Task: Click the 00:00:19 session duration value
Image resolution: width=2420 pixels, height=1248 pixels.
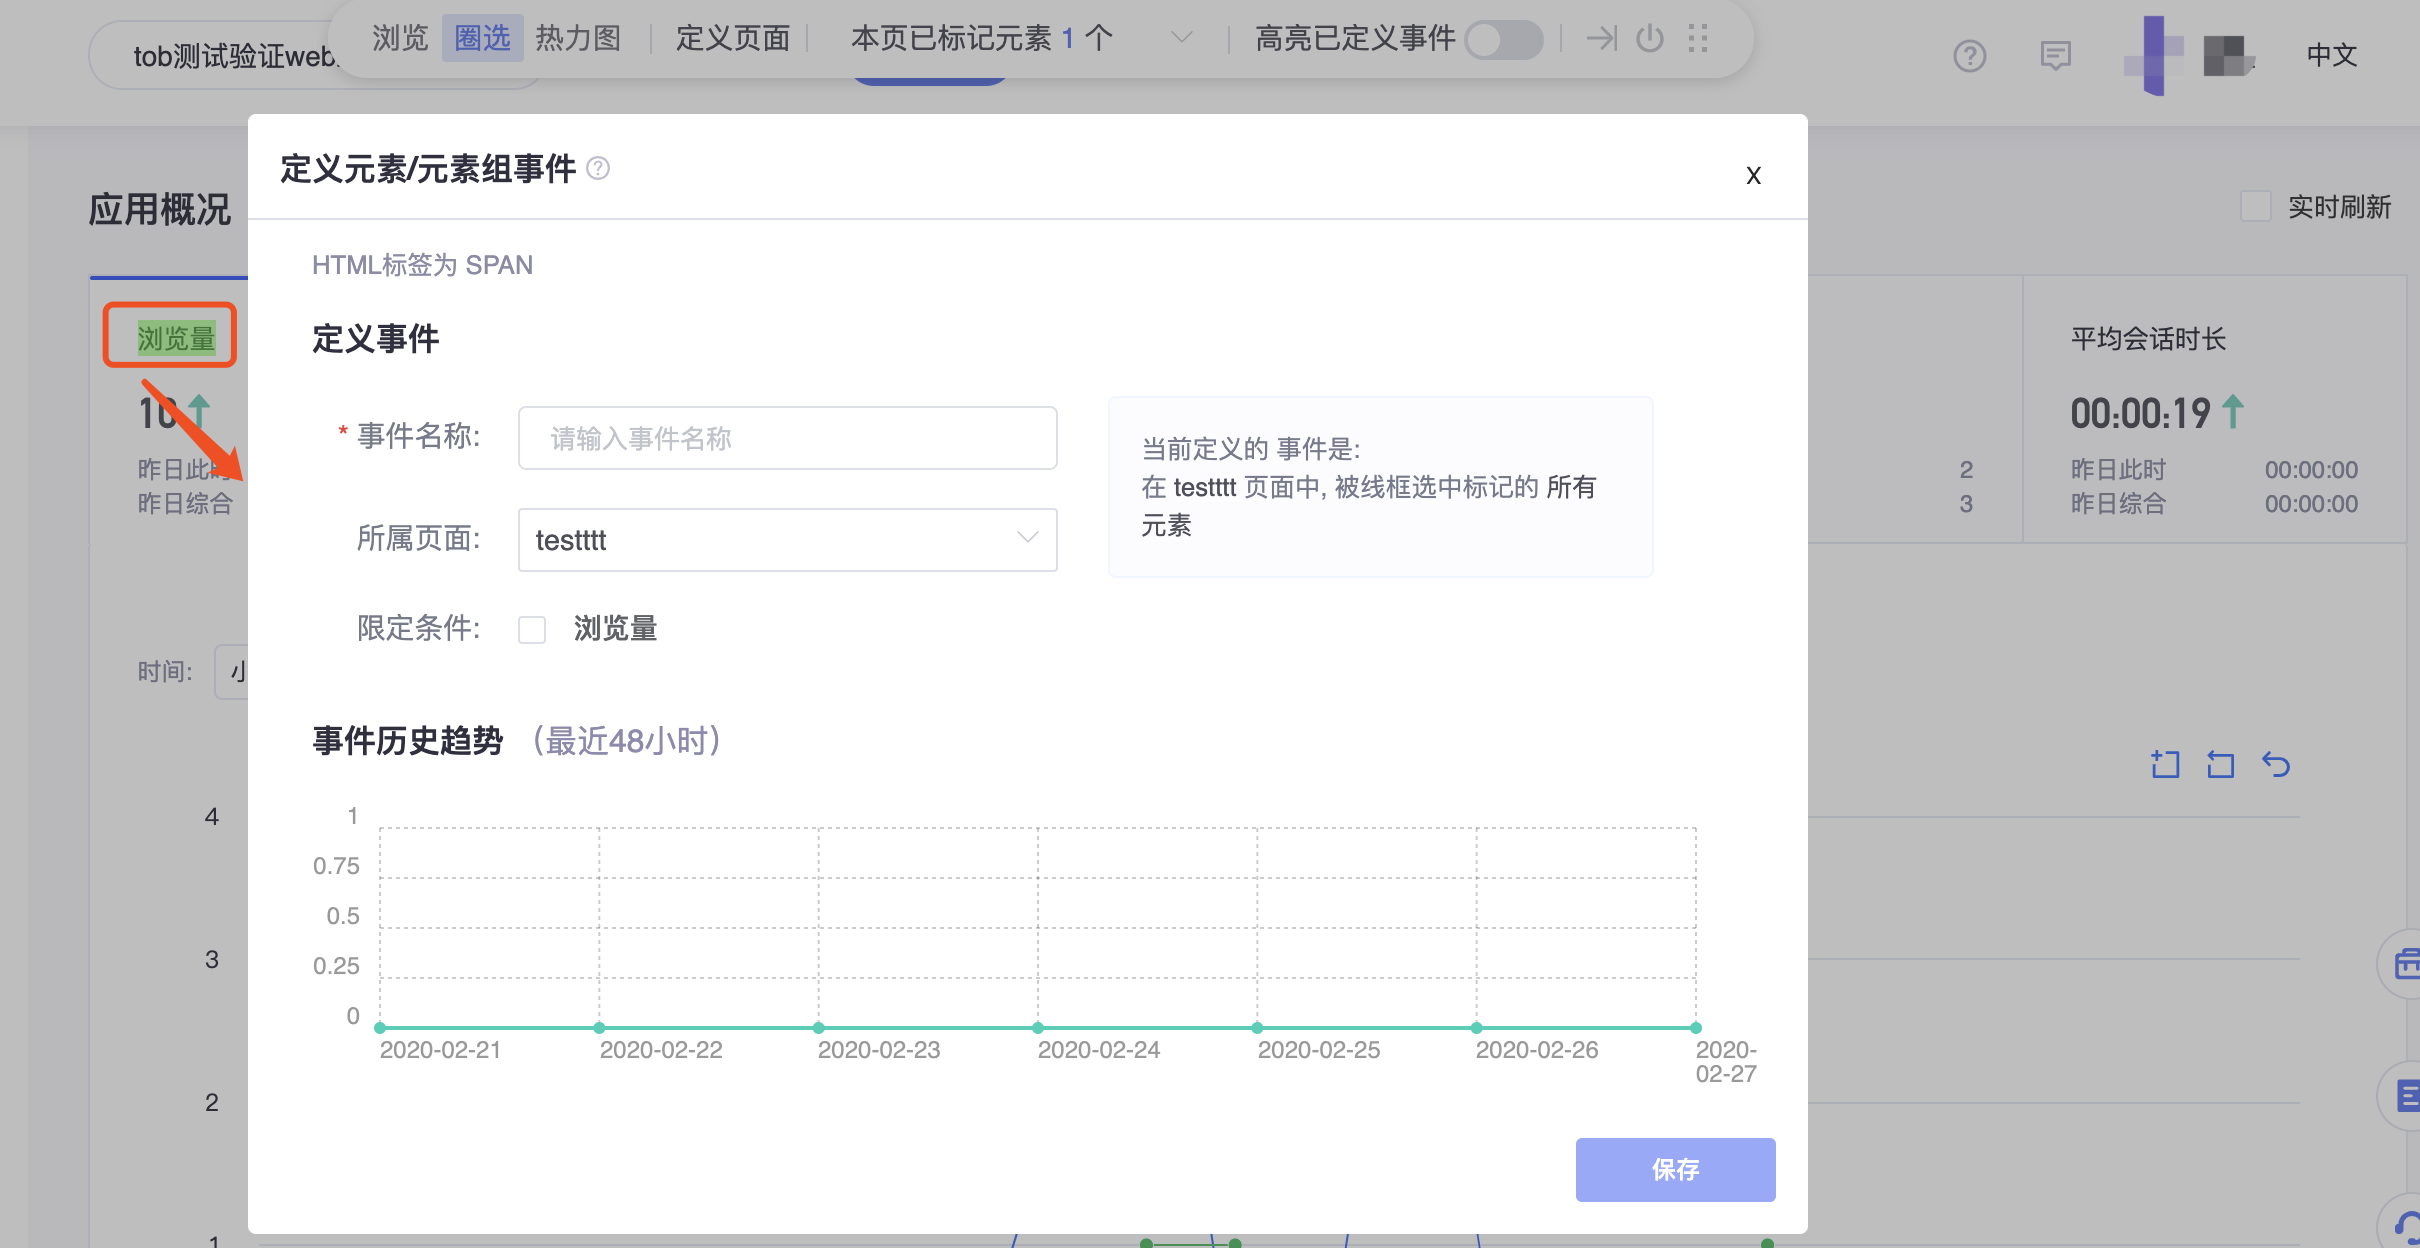Action: point(2140,413)
